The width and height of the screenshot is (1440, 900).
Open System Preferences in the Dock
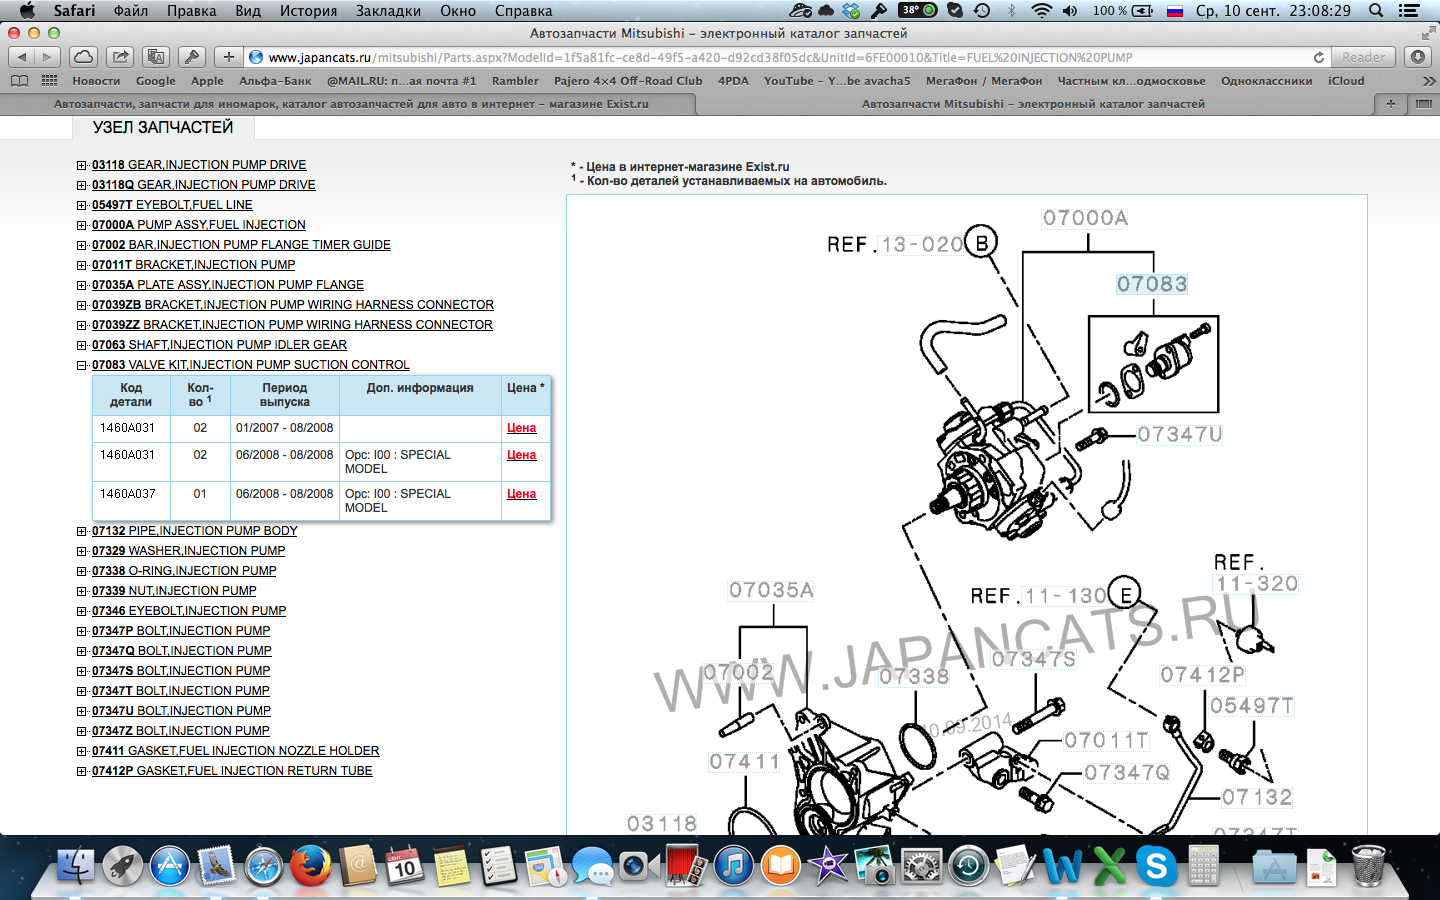click(921, 866)
